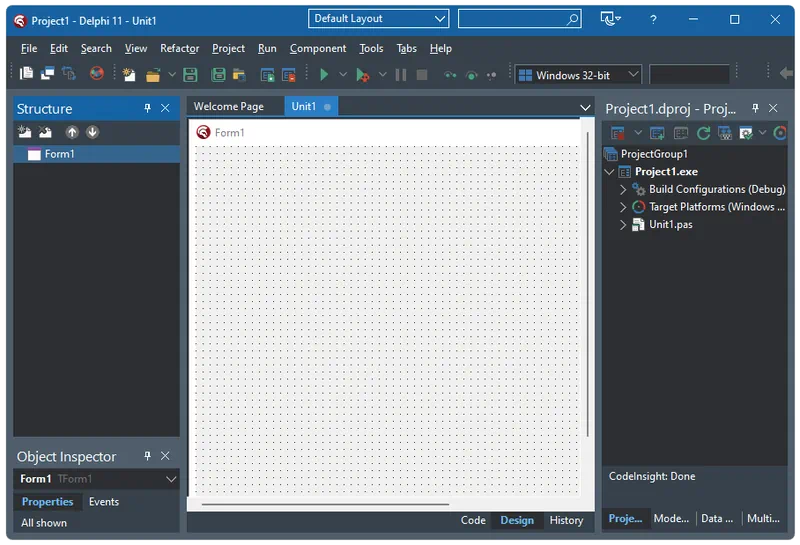The height and width of the screenshot is (545, 800).
Task: Select ProjectGroup1 in project tree
Action: [654, 154]
